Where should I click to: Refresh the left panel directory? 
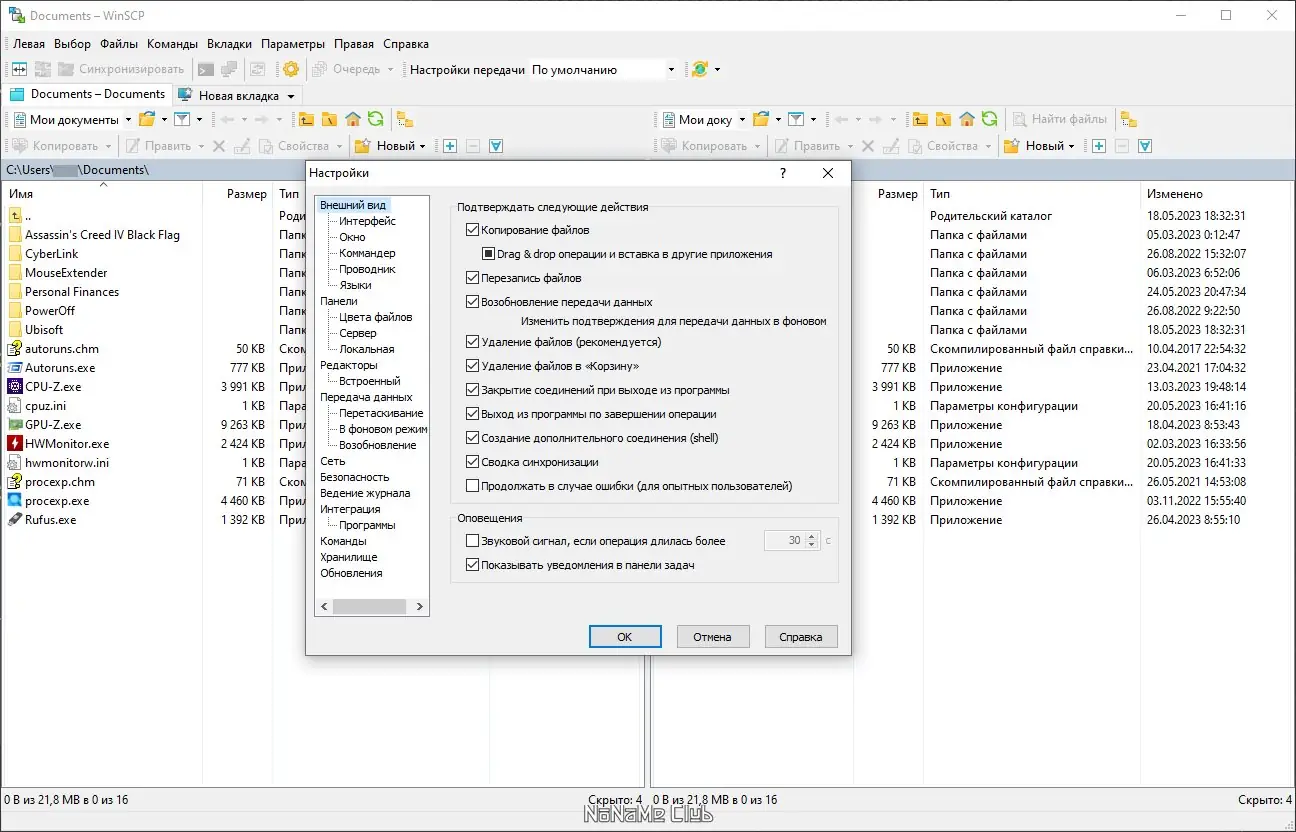375,119
